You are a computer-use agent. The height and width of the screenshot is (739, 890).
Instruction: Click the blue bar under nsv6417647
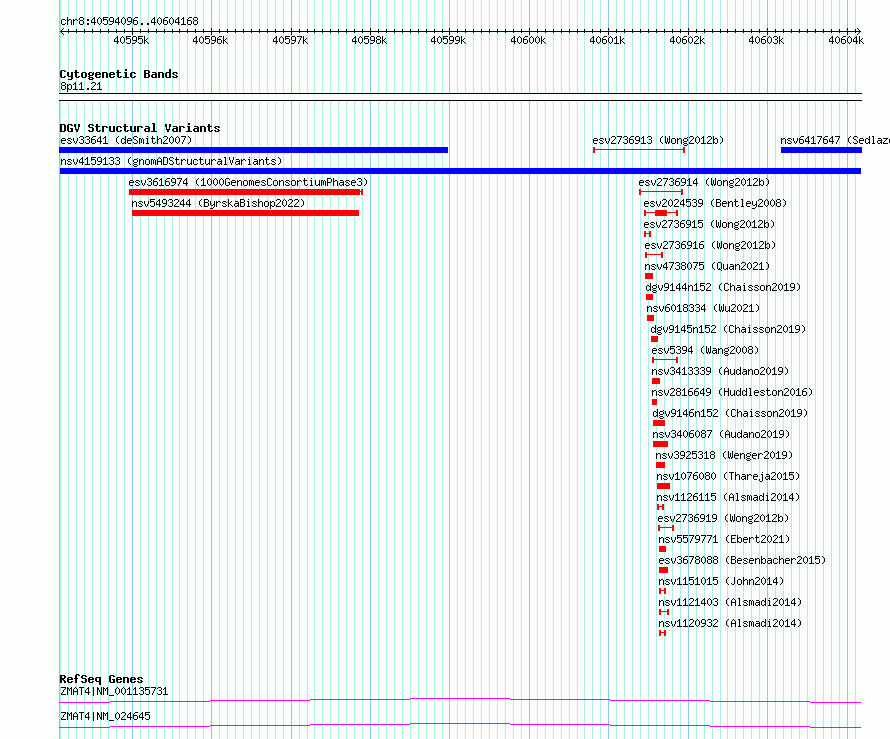(x=821, y=150)
